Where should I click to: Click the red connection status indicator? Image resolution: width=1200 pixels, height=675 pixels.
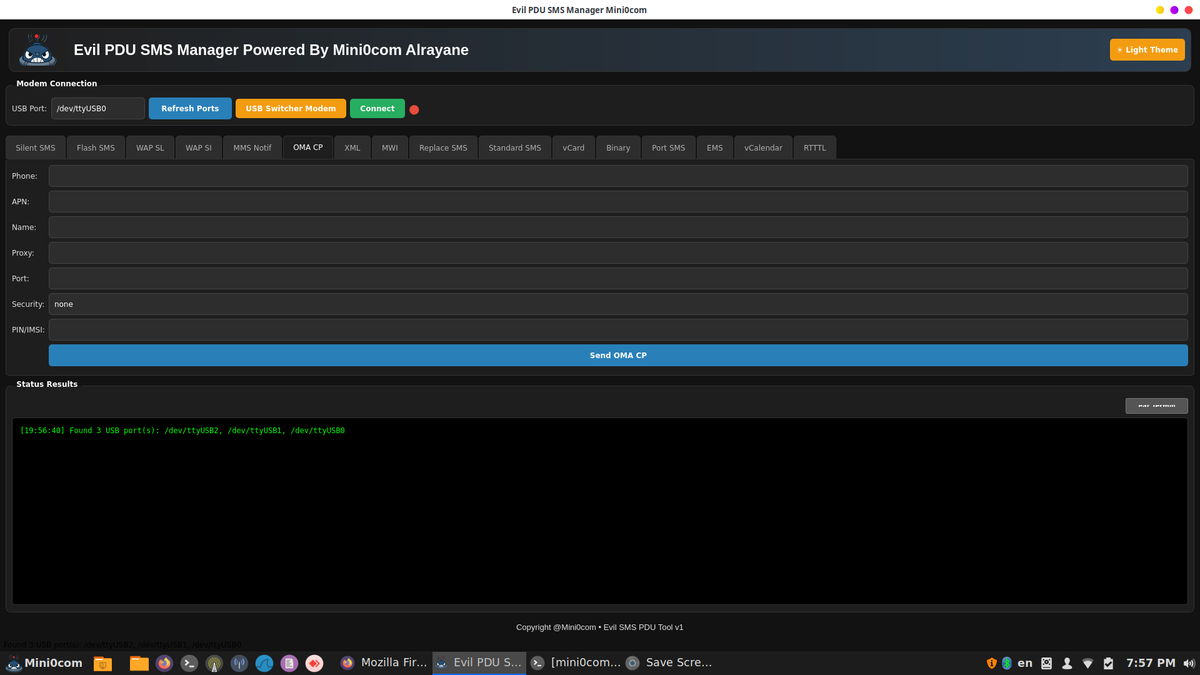(x=414, y=109)
